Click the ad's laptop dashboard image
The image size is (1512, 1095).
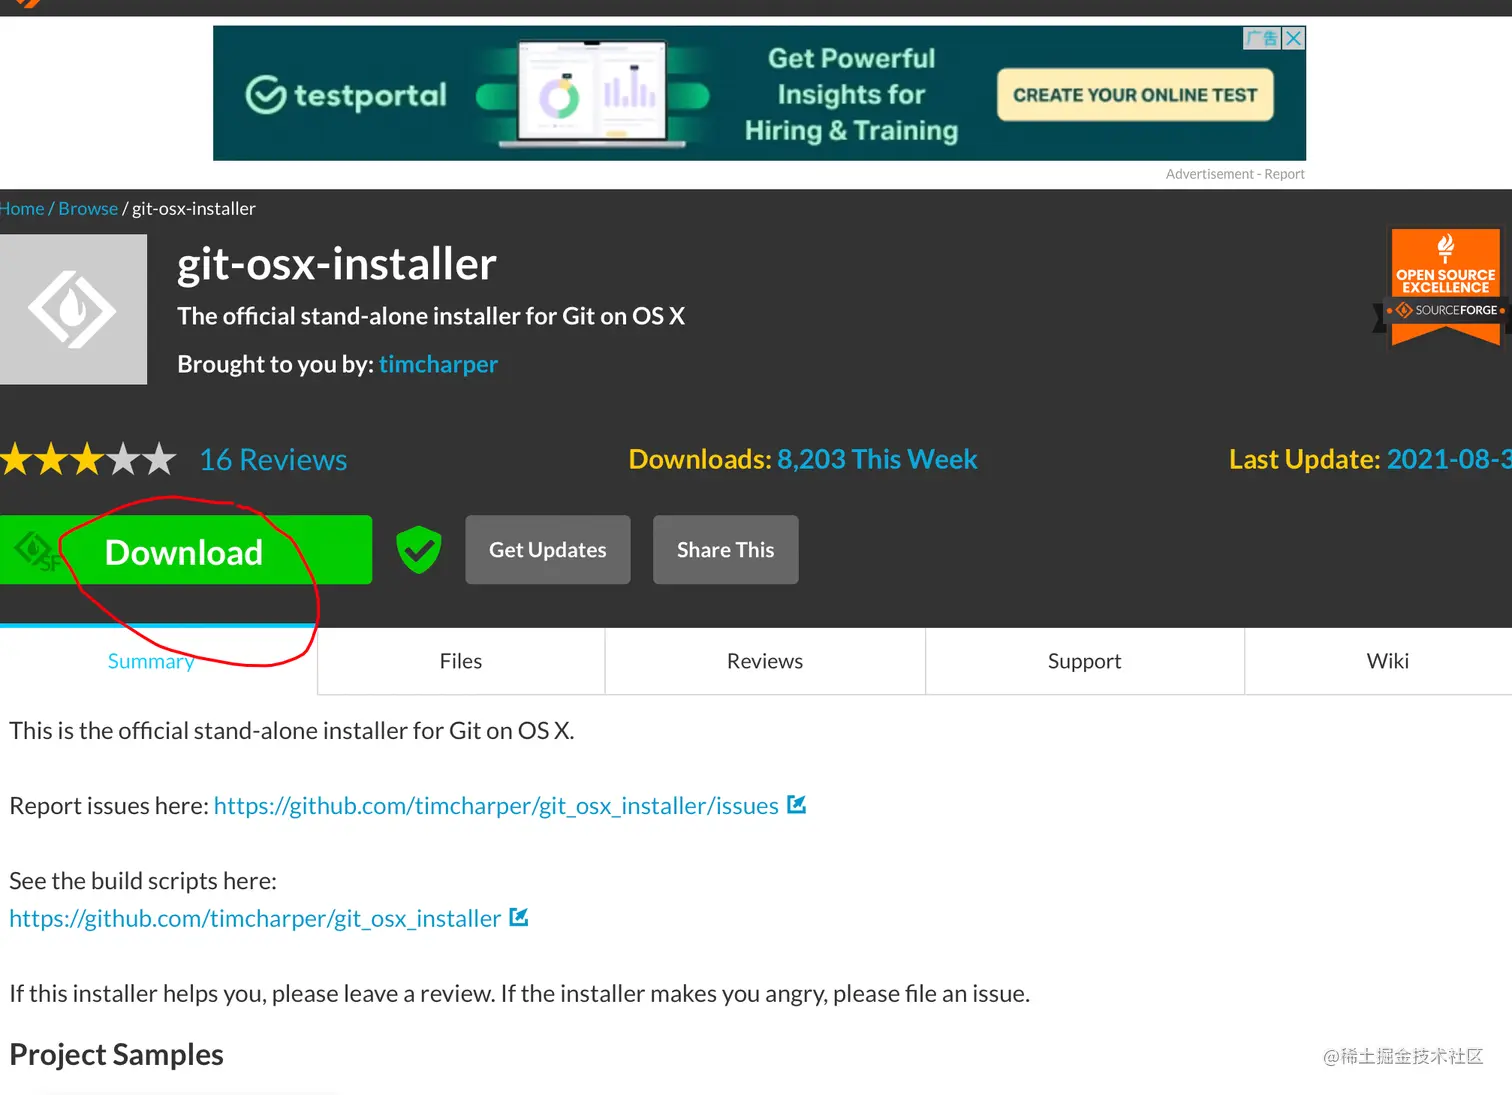[592, 93]
